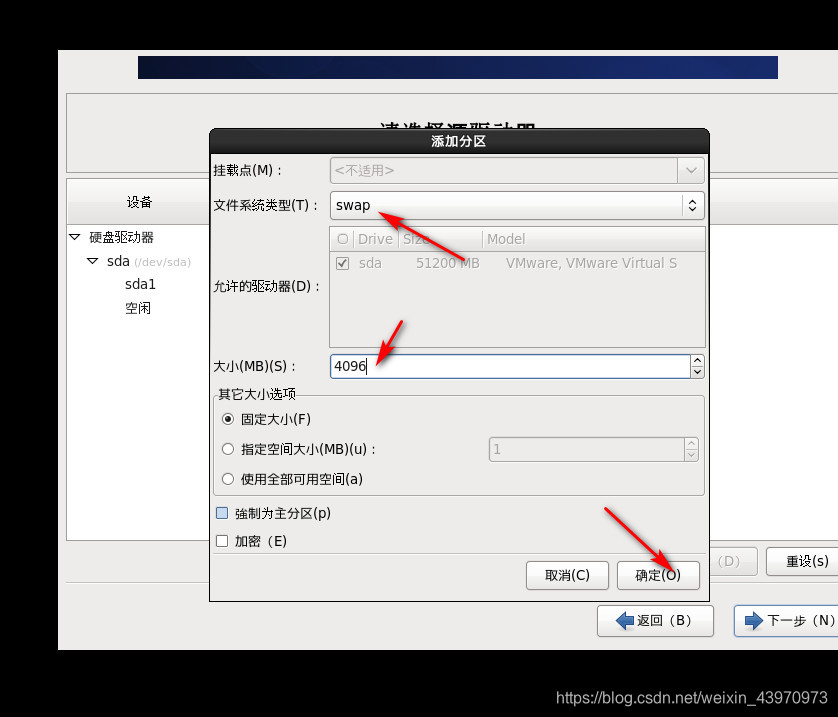Click the 设备 column header
Screen dimensions: 838x717
coord(139,202)
